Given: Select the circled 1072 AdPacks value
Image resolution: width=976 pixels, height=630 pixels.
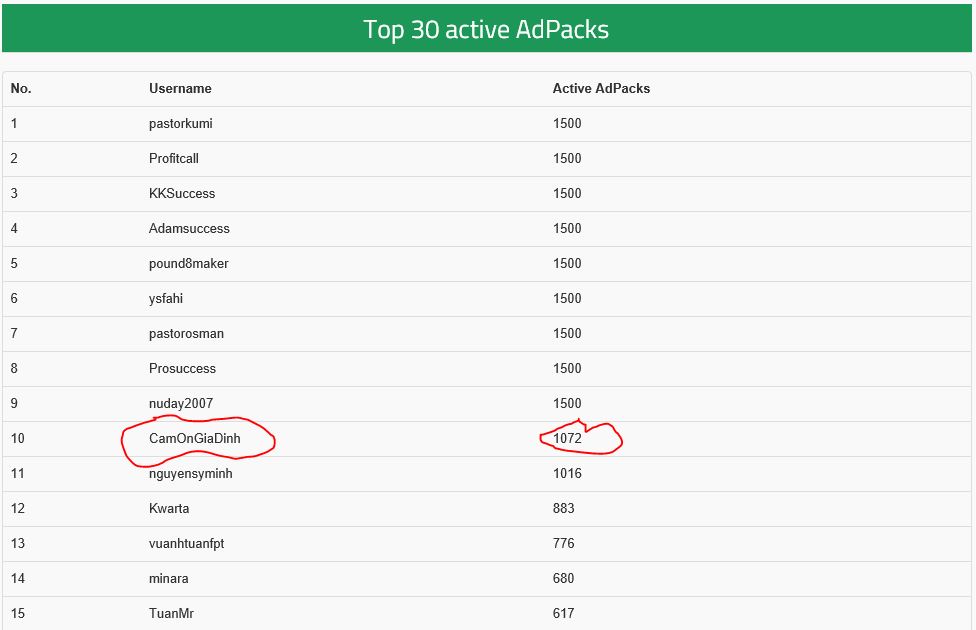Looking at the screenshot, I should point(567,439).
